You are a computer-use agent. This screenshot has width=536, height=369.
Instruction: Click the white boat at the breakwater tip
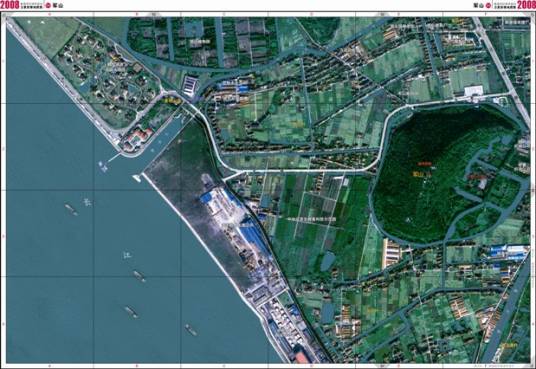136,178
